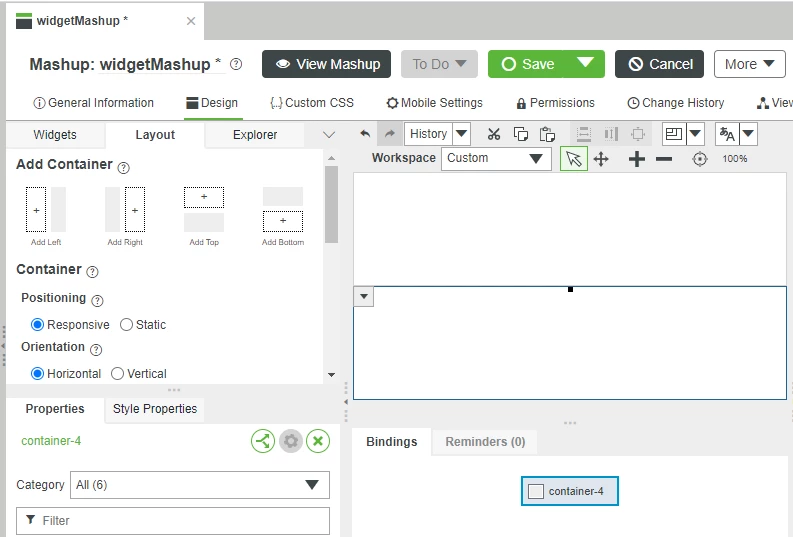Screen dimensions: 793x537
Task: Click the share bindings icon for container-4
Action: pyautogui.click(x=263, y=441)
